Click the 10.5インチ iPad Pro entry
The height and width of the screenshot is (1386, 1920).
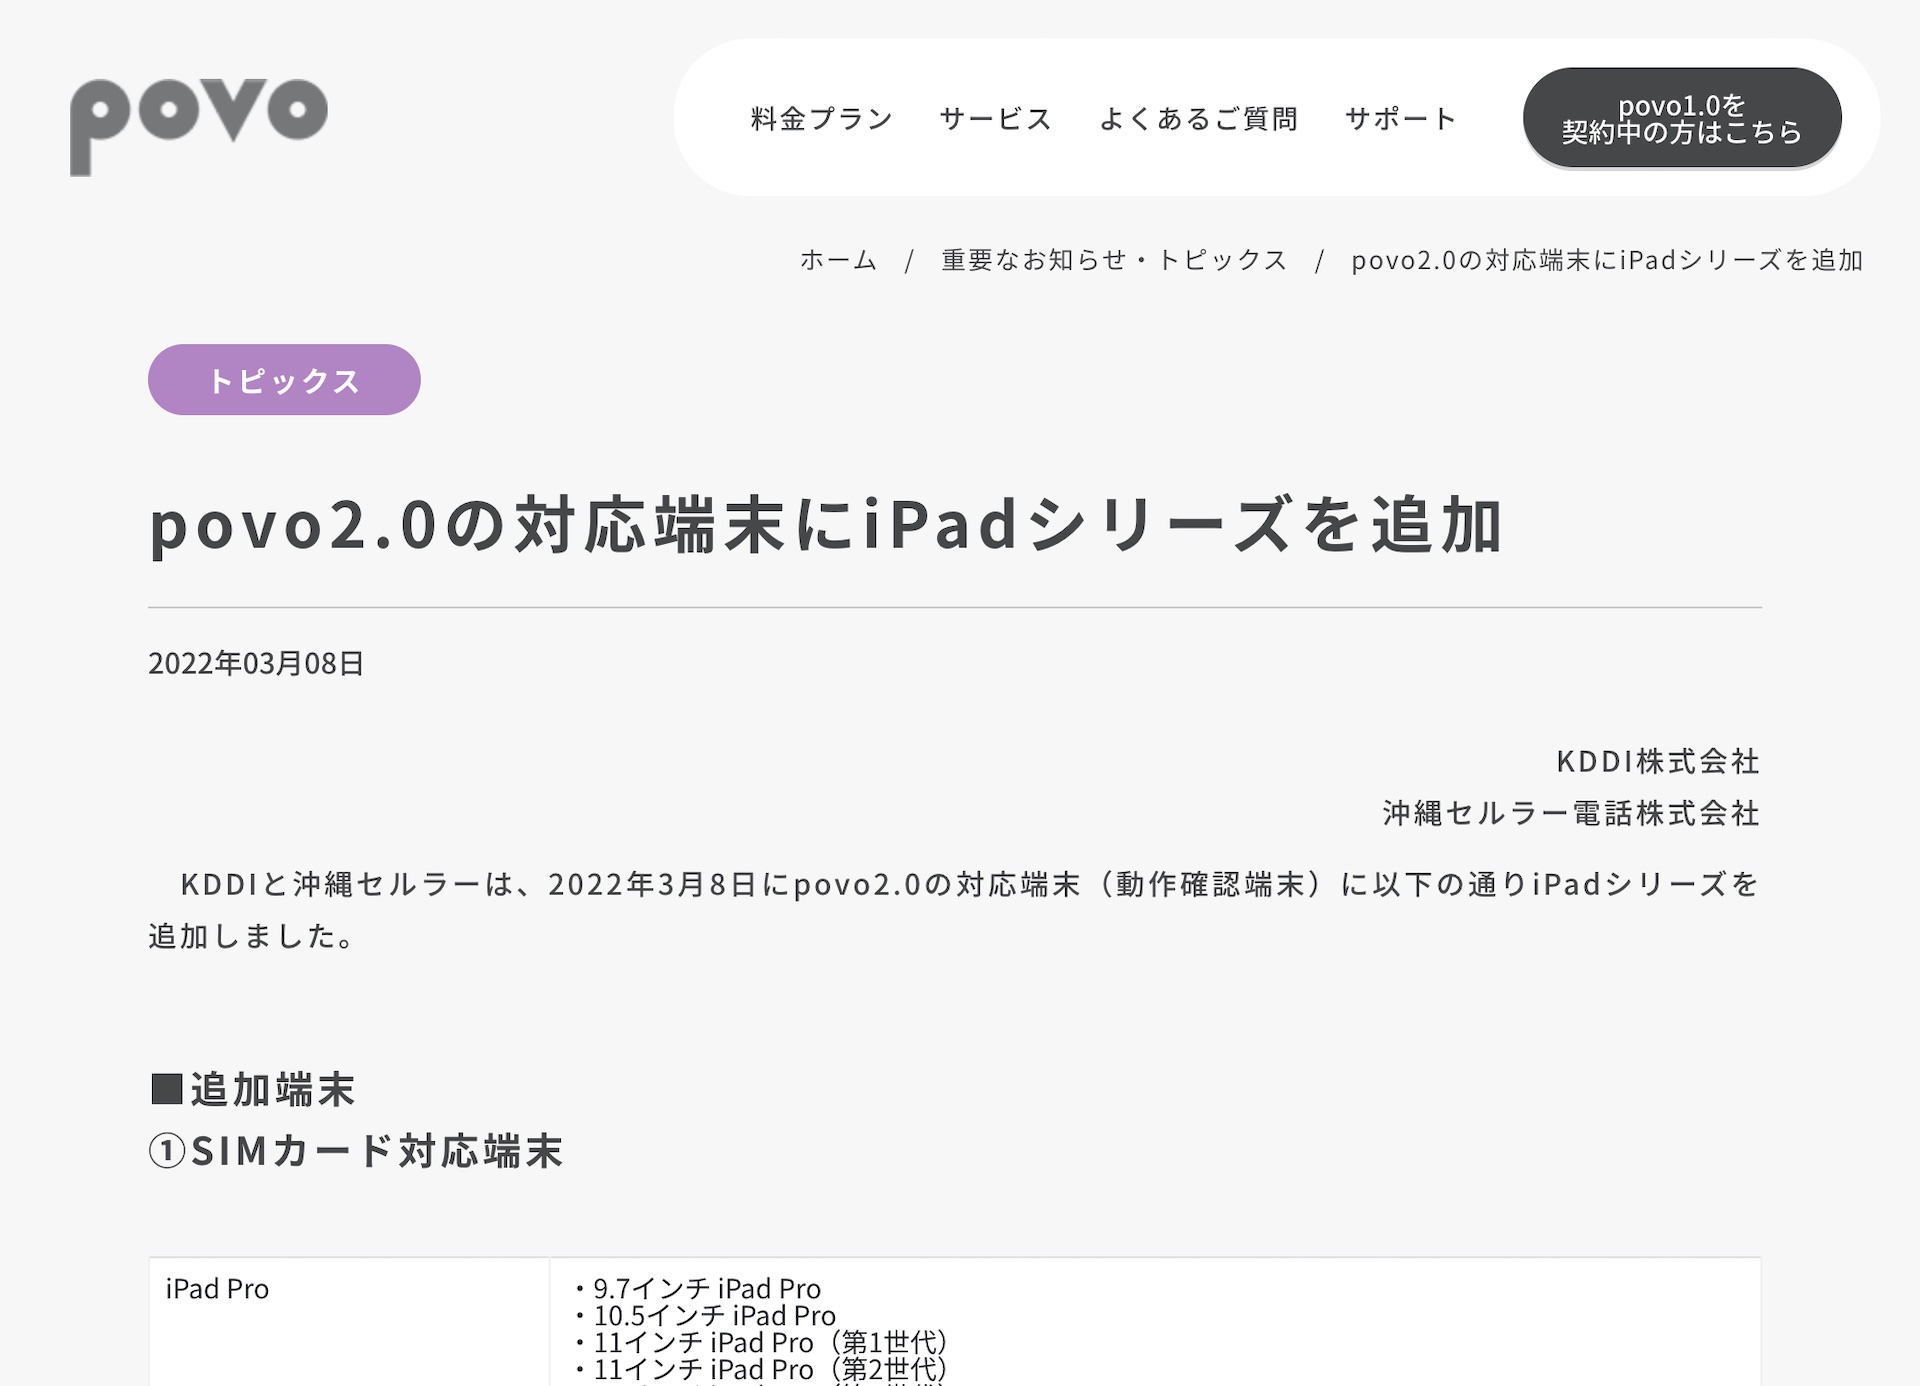pyautogui.click(x=714, y=1315)
